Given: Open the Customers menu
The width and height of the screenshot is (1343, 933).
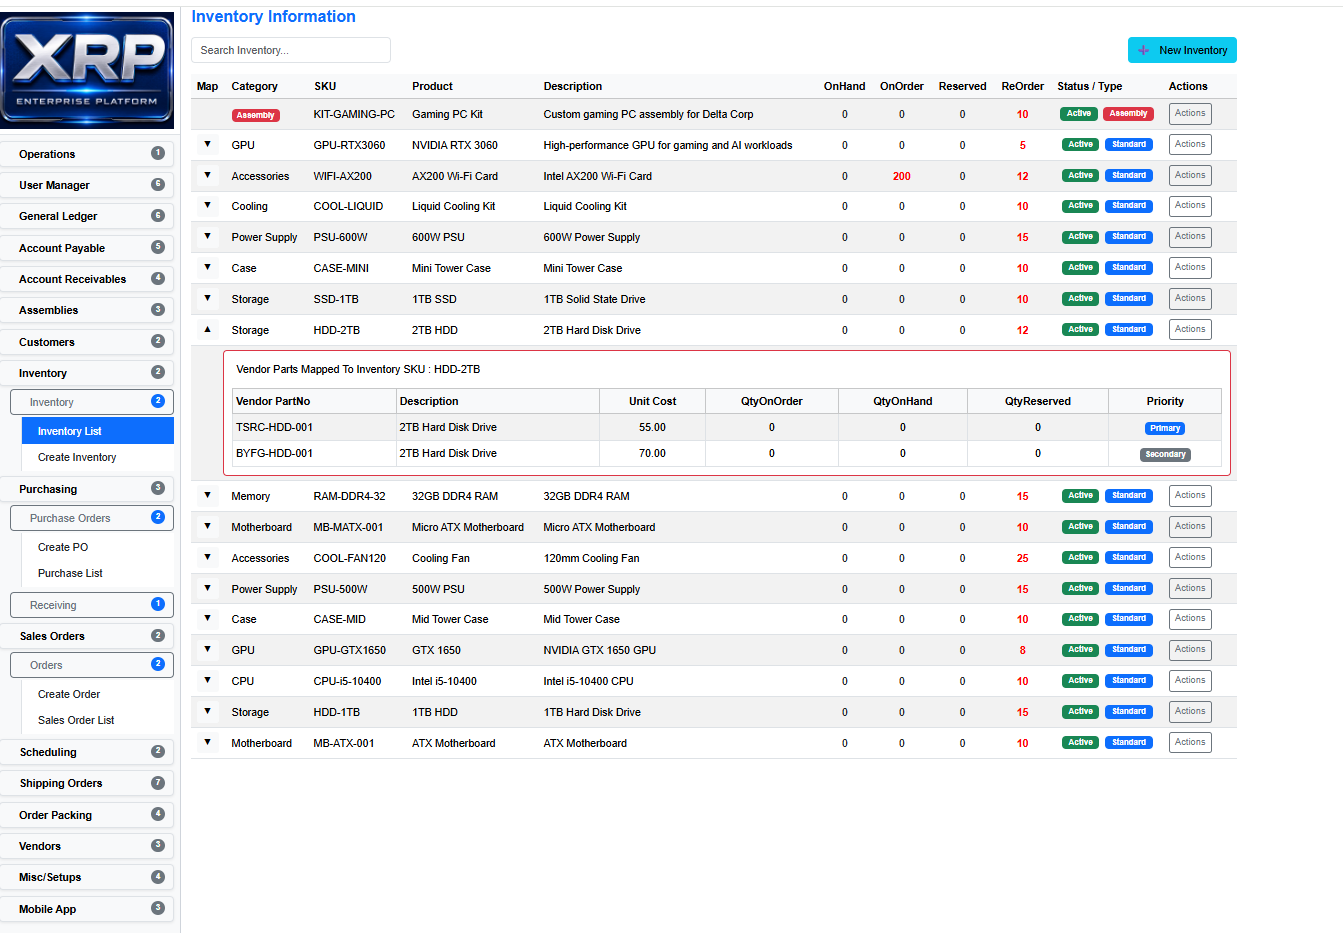Looking at the screenshot, I should (x=87, y=342).
